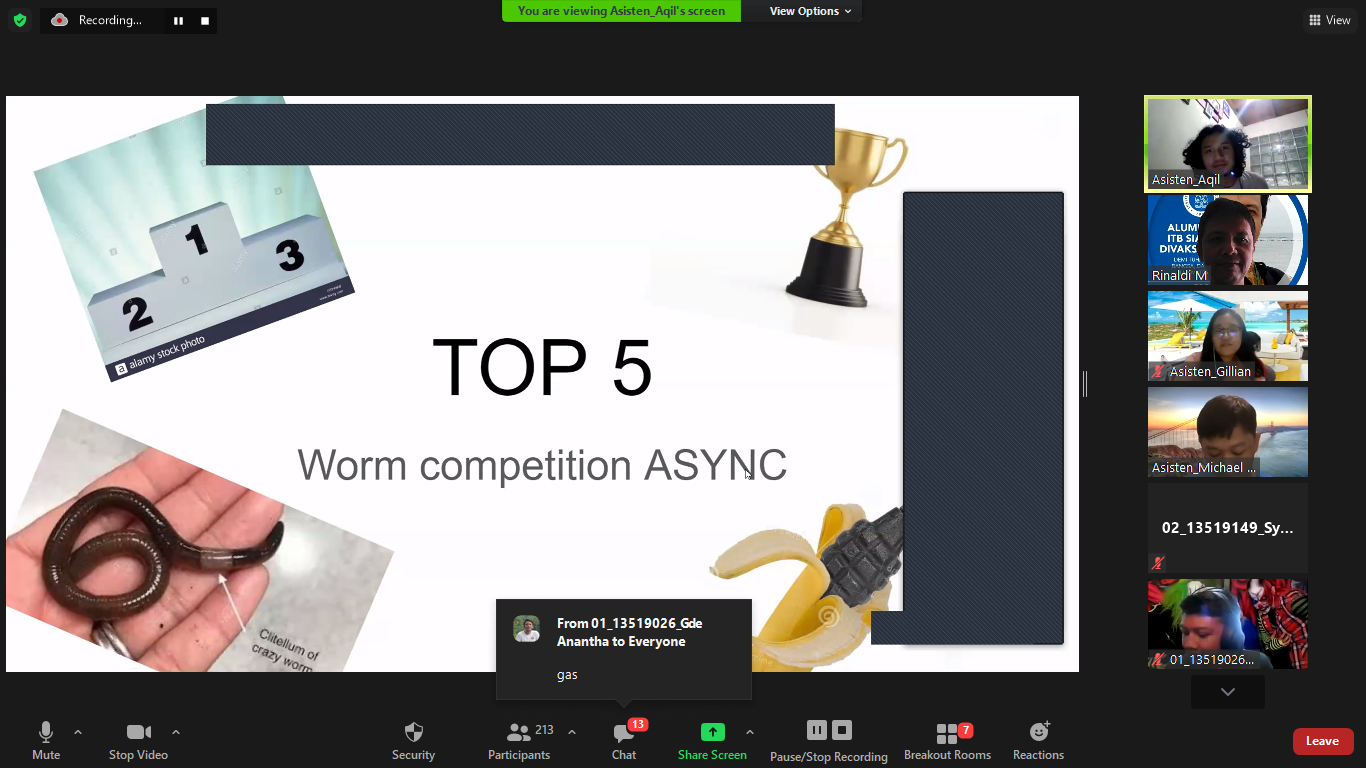Open chat notification from Gde Anantha
The height and width of the screenshot is (768, 1366).
624,649
